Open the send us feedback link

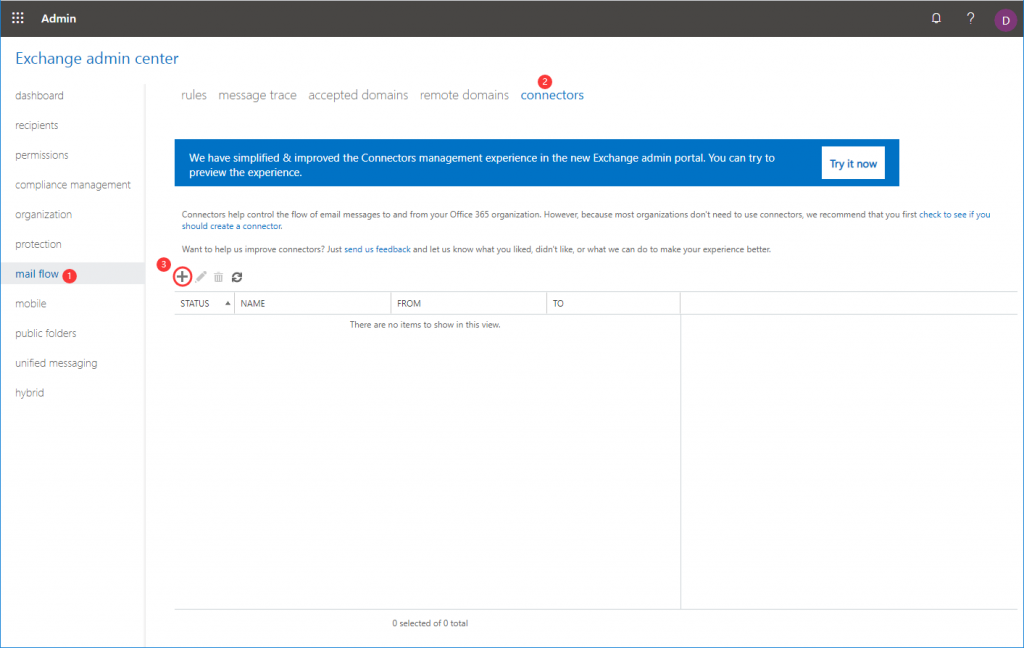pos(377,250)
